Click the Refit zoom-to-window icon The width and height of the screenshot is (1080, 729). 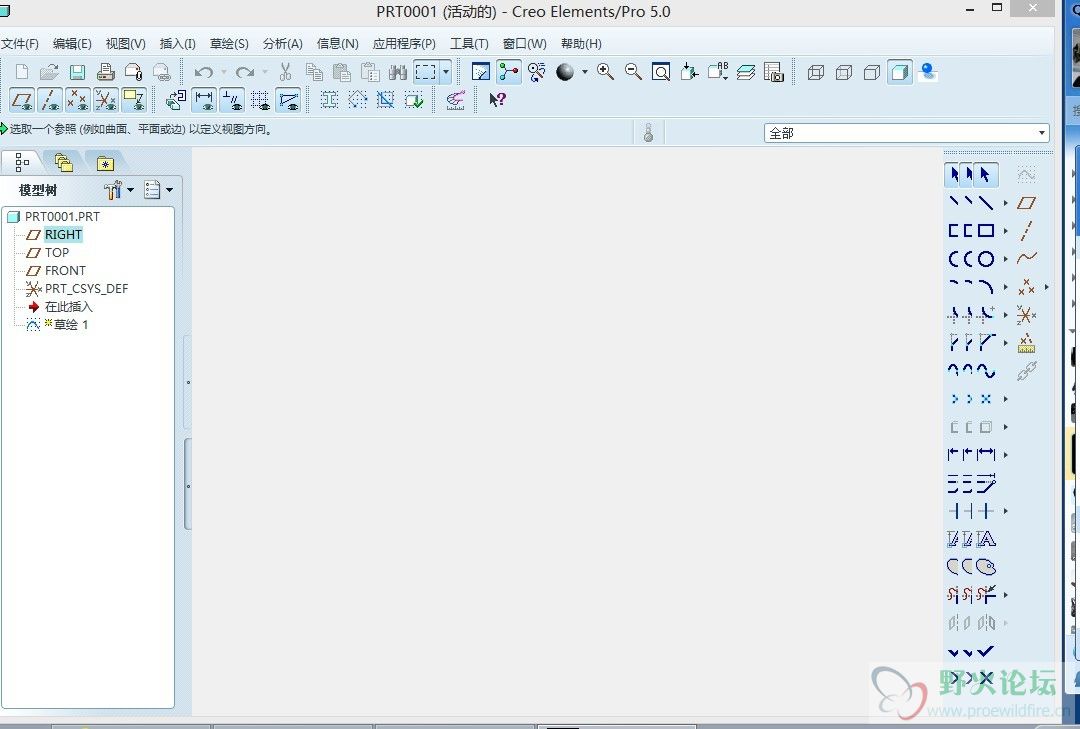tap(661, 72)
